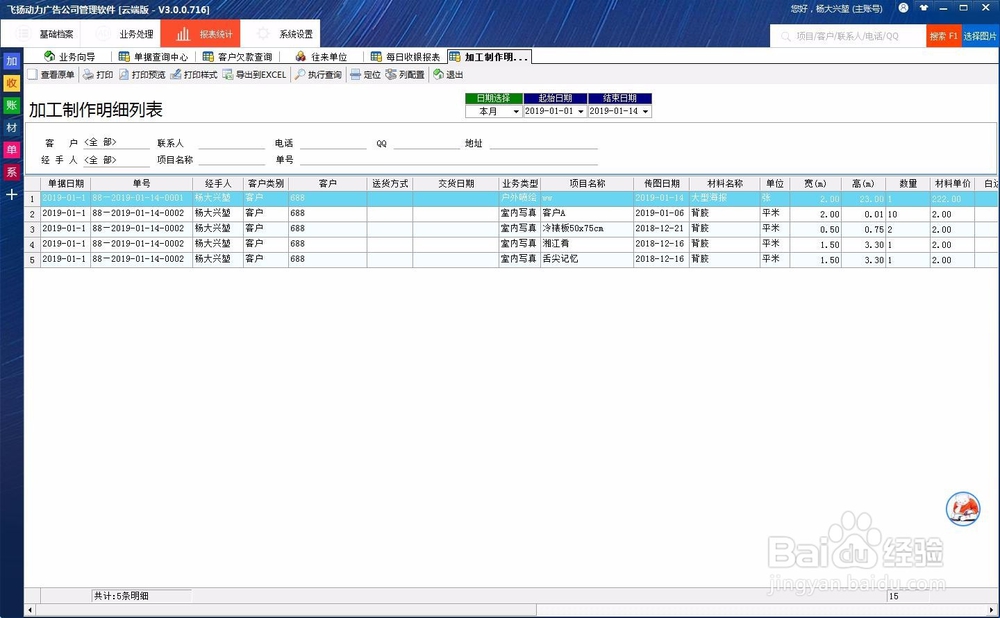Viewport: 1000px width, 618px height.
Task: Click the top search input field
Action: click(848, 36)
